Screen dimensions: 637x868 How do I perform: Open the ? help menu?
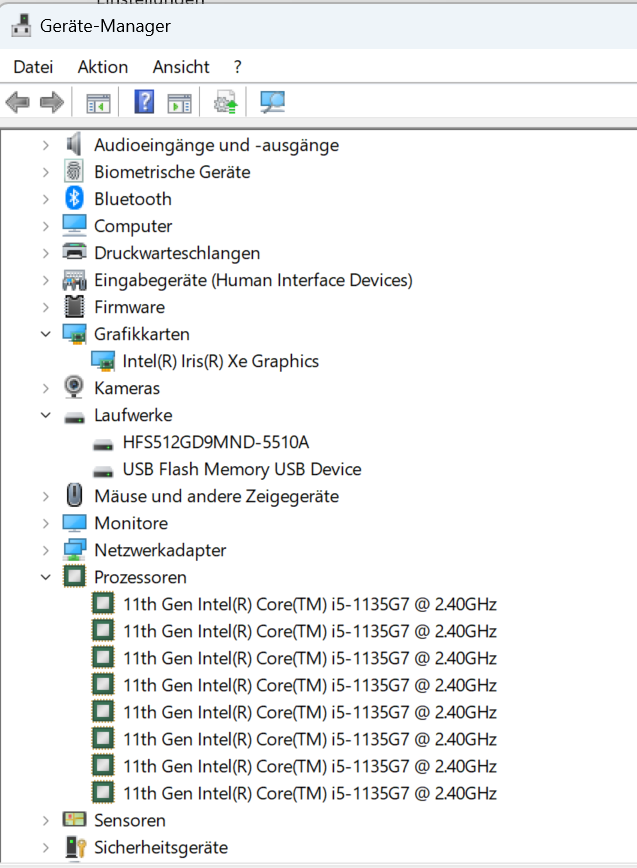(x=238, y=67)
